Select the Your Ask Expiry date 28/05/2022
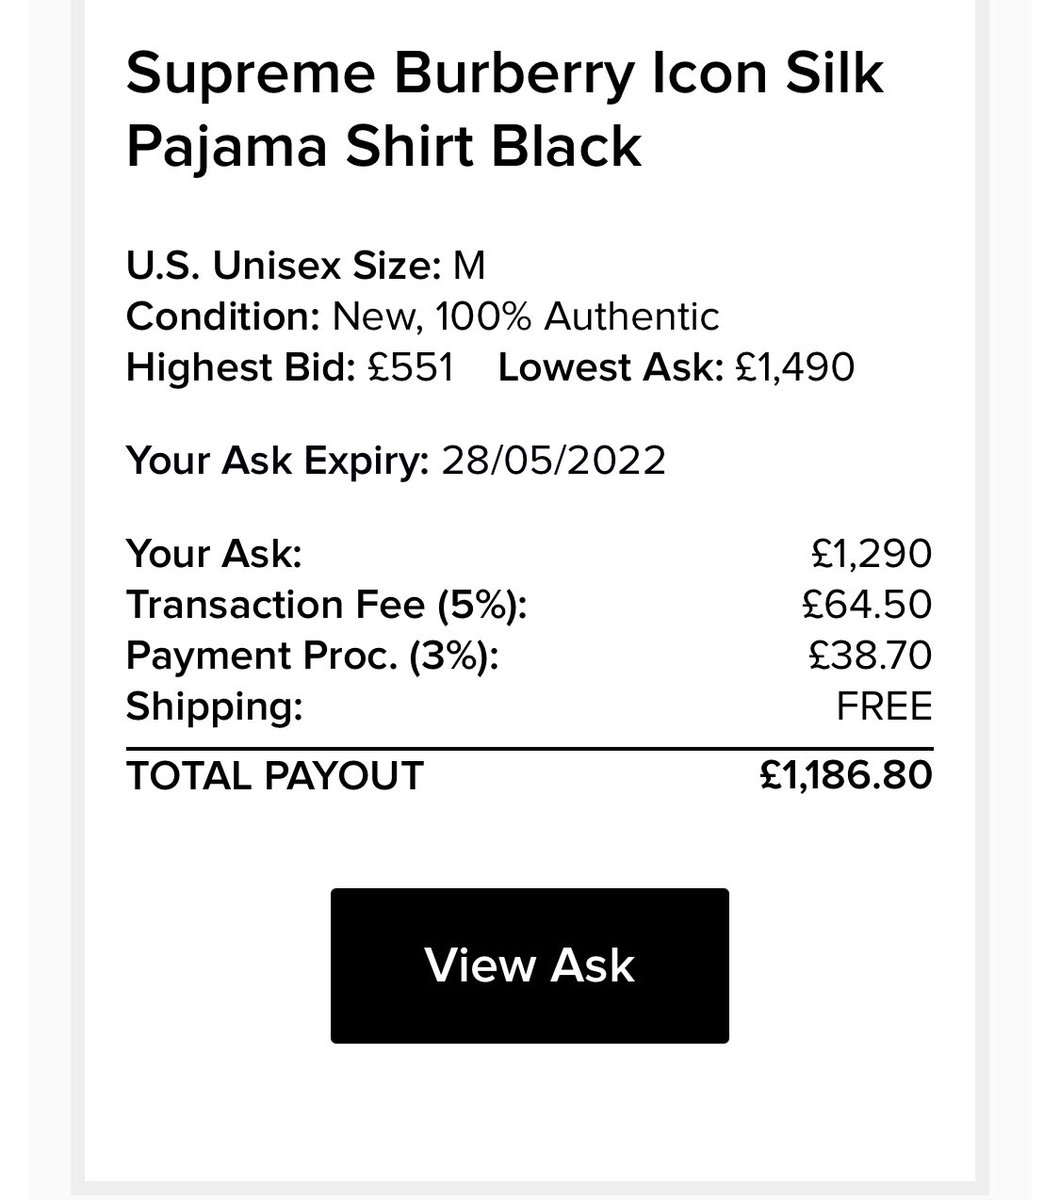The image size is (1060, 1200). coord(553,461)
